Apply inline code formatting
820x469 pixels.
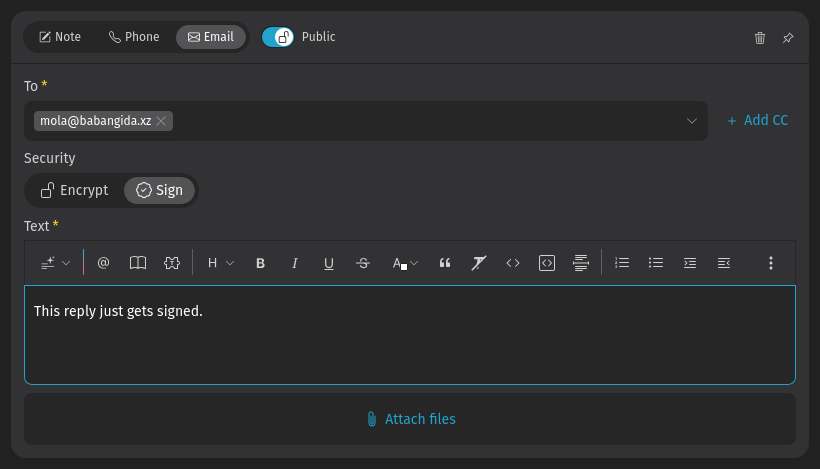512,263
